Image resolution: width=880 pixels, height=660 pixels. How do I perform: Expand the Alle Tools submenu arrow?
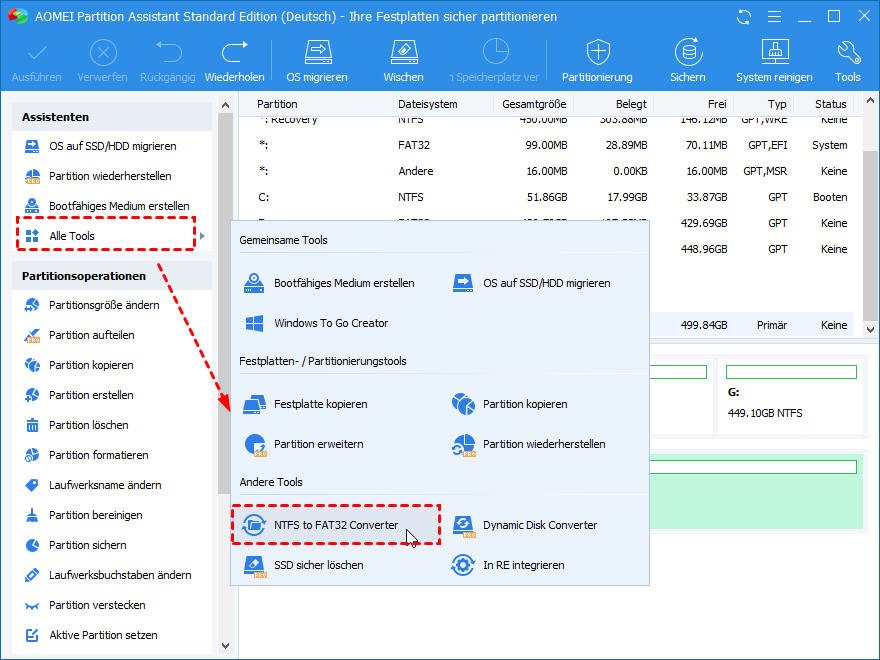coord(203,236)
